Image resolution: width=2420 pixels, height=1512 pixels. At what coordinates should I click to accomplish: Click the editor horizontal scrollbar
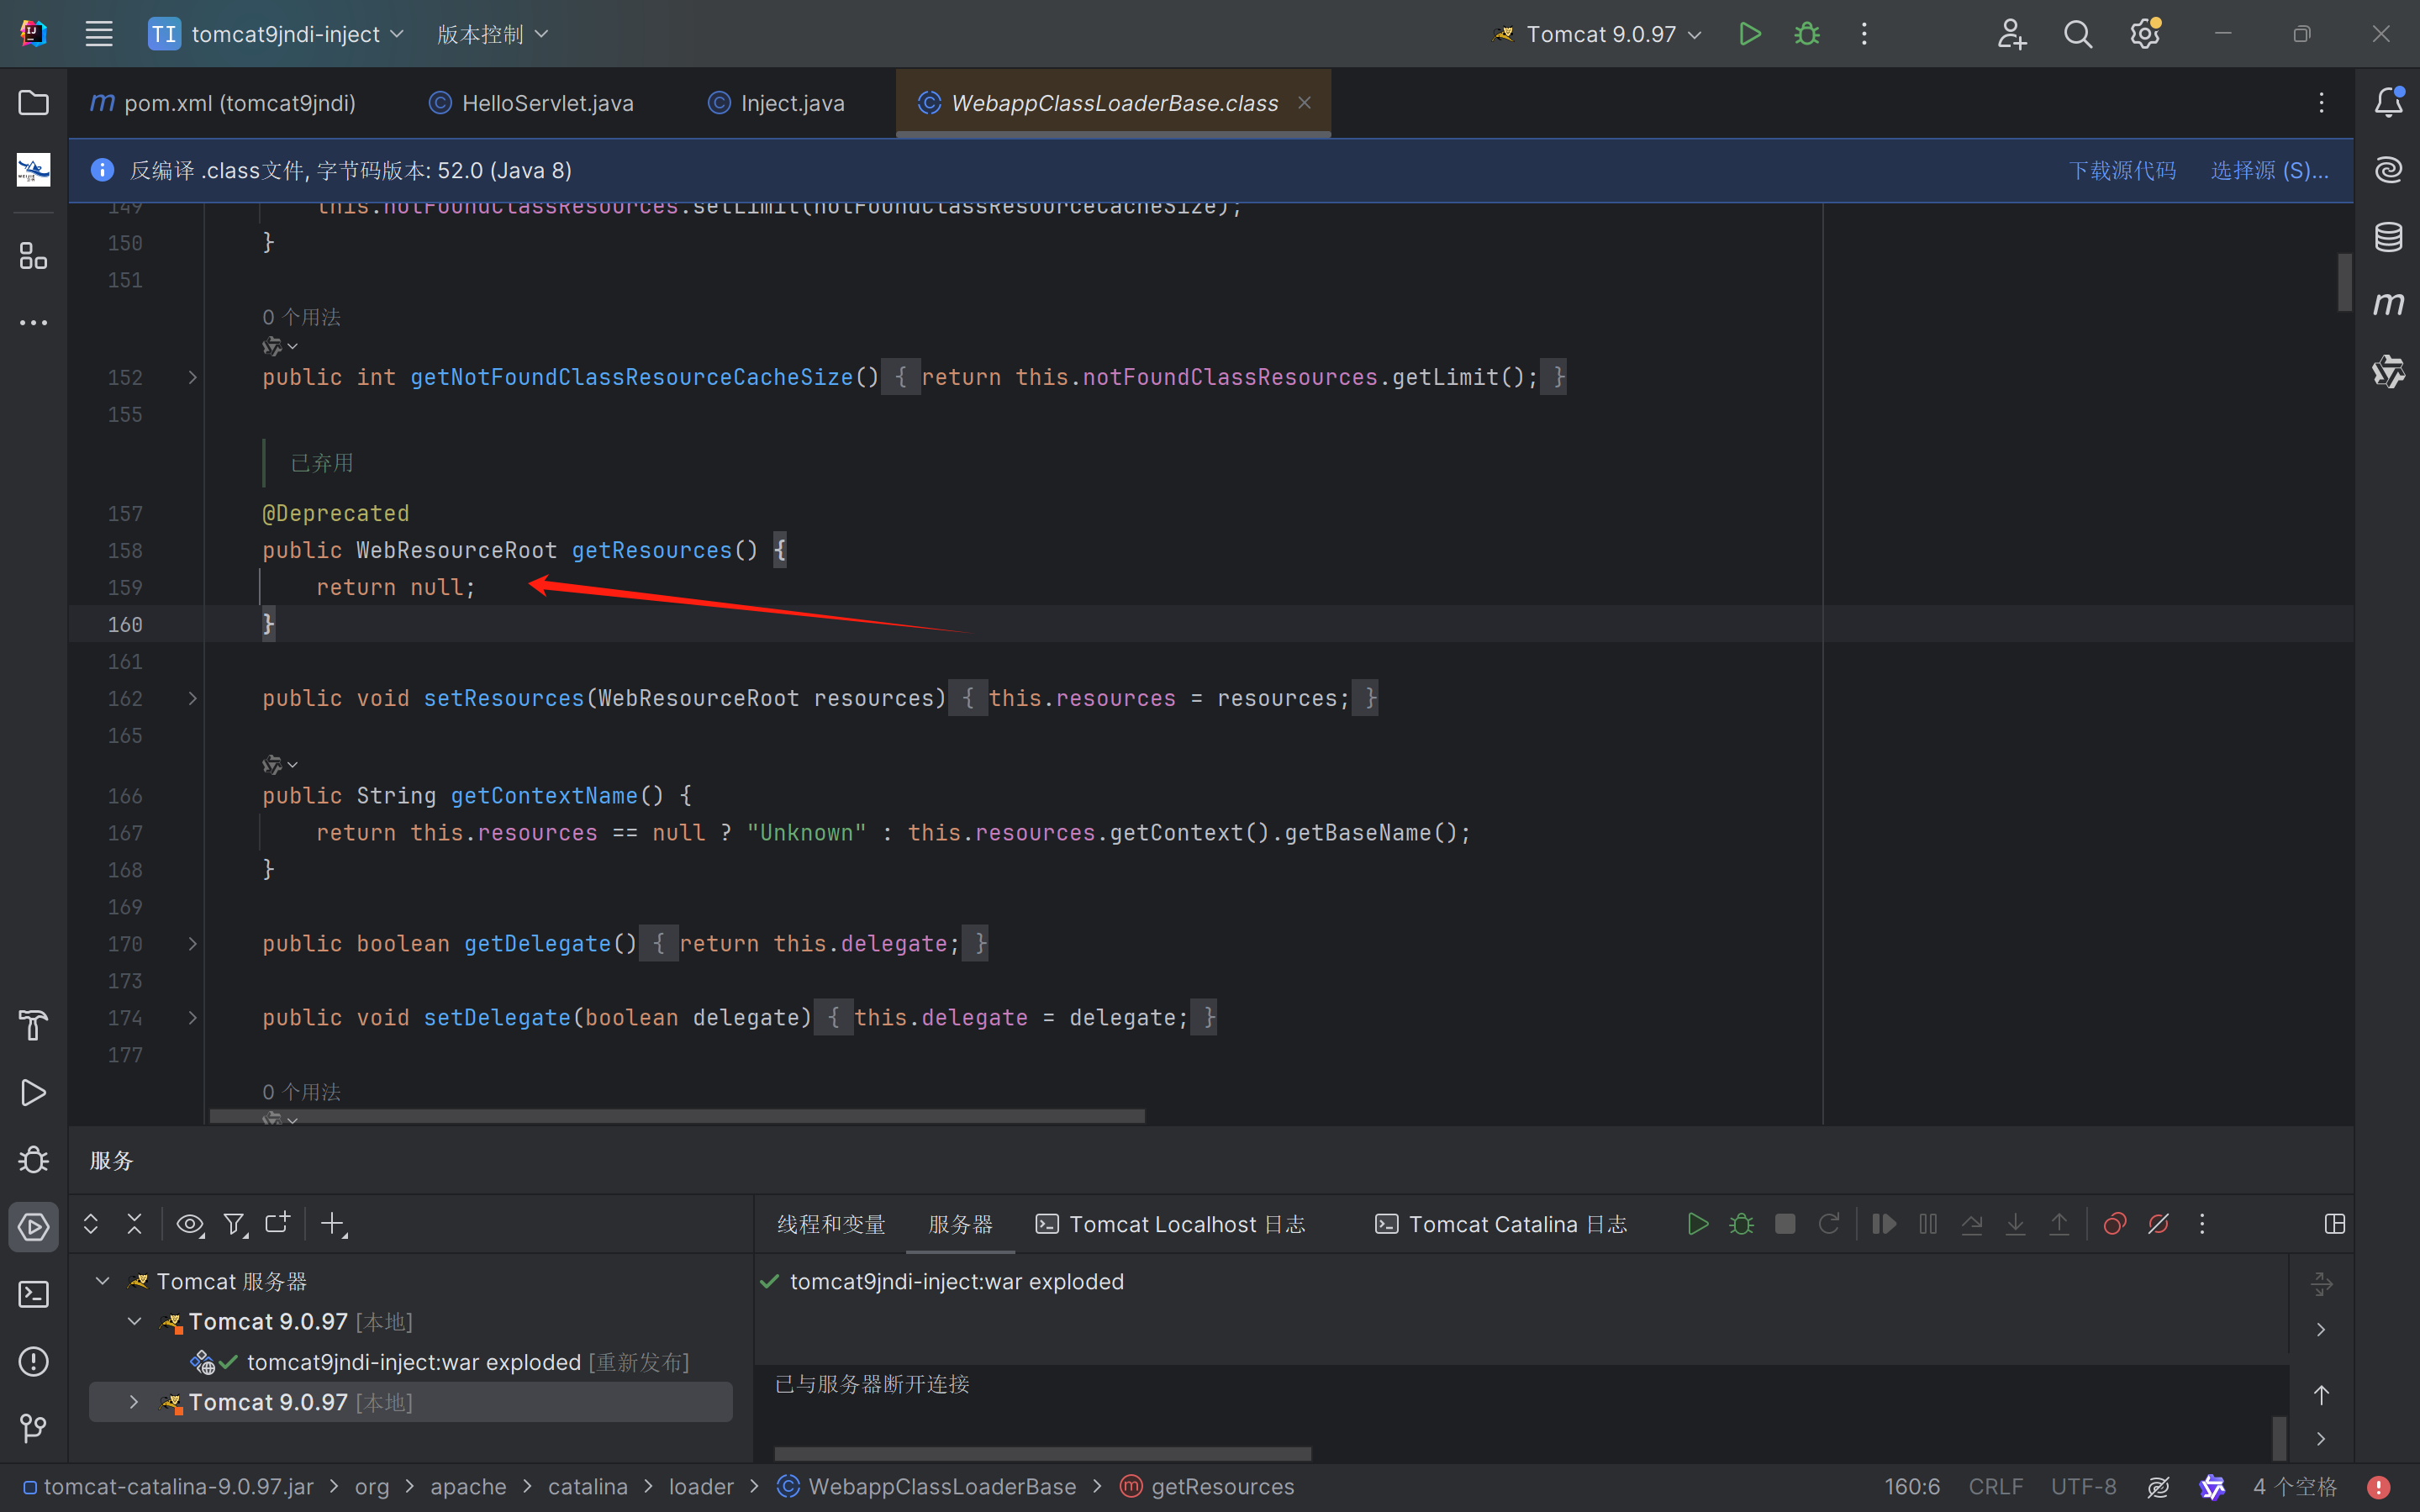(x=677, y=1116)
